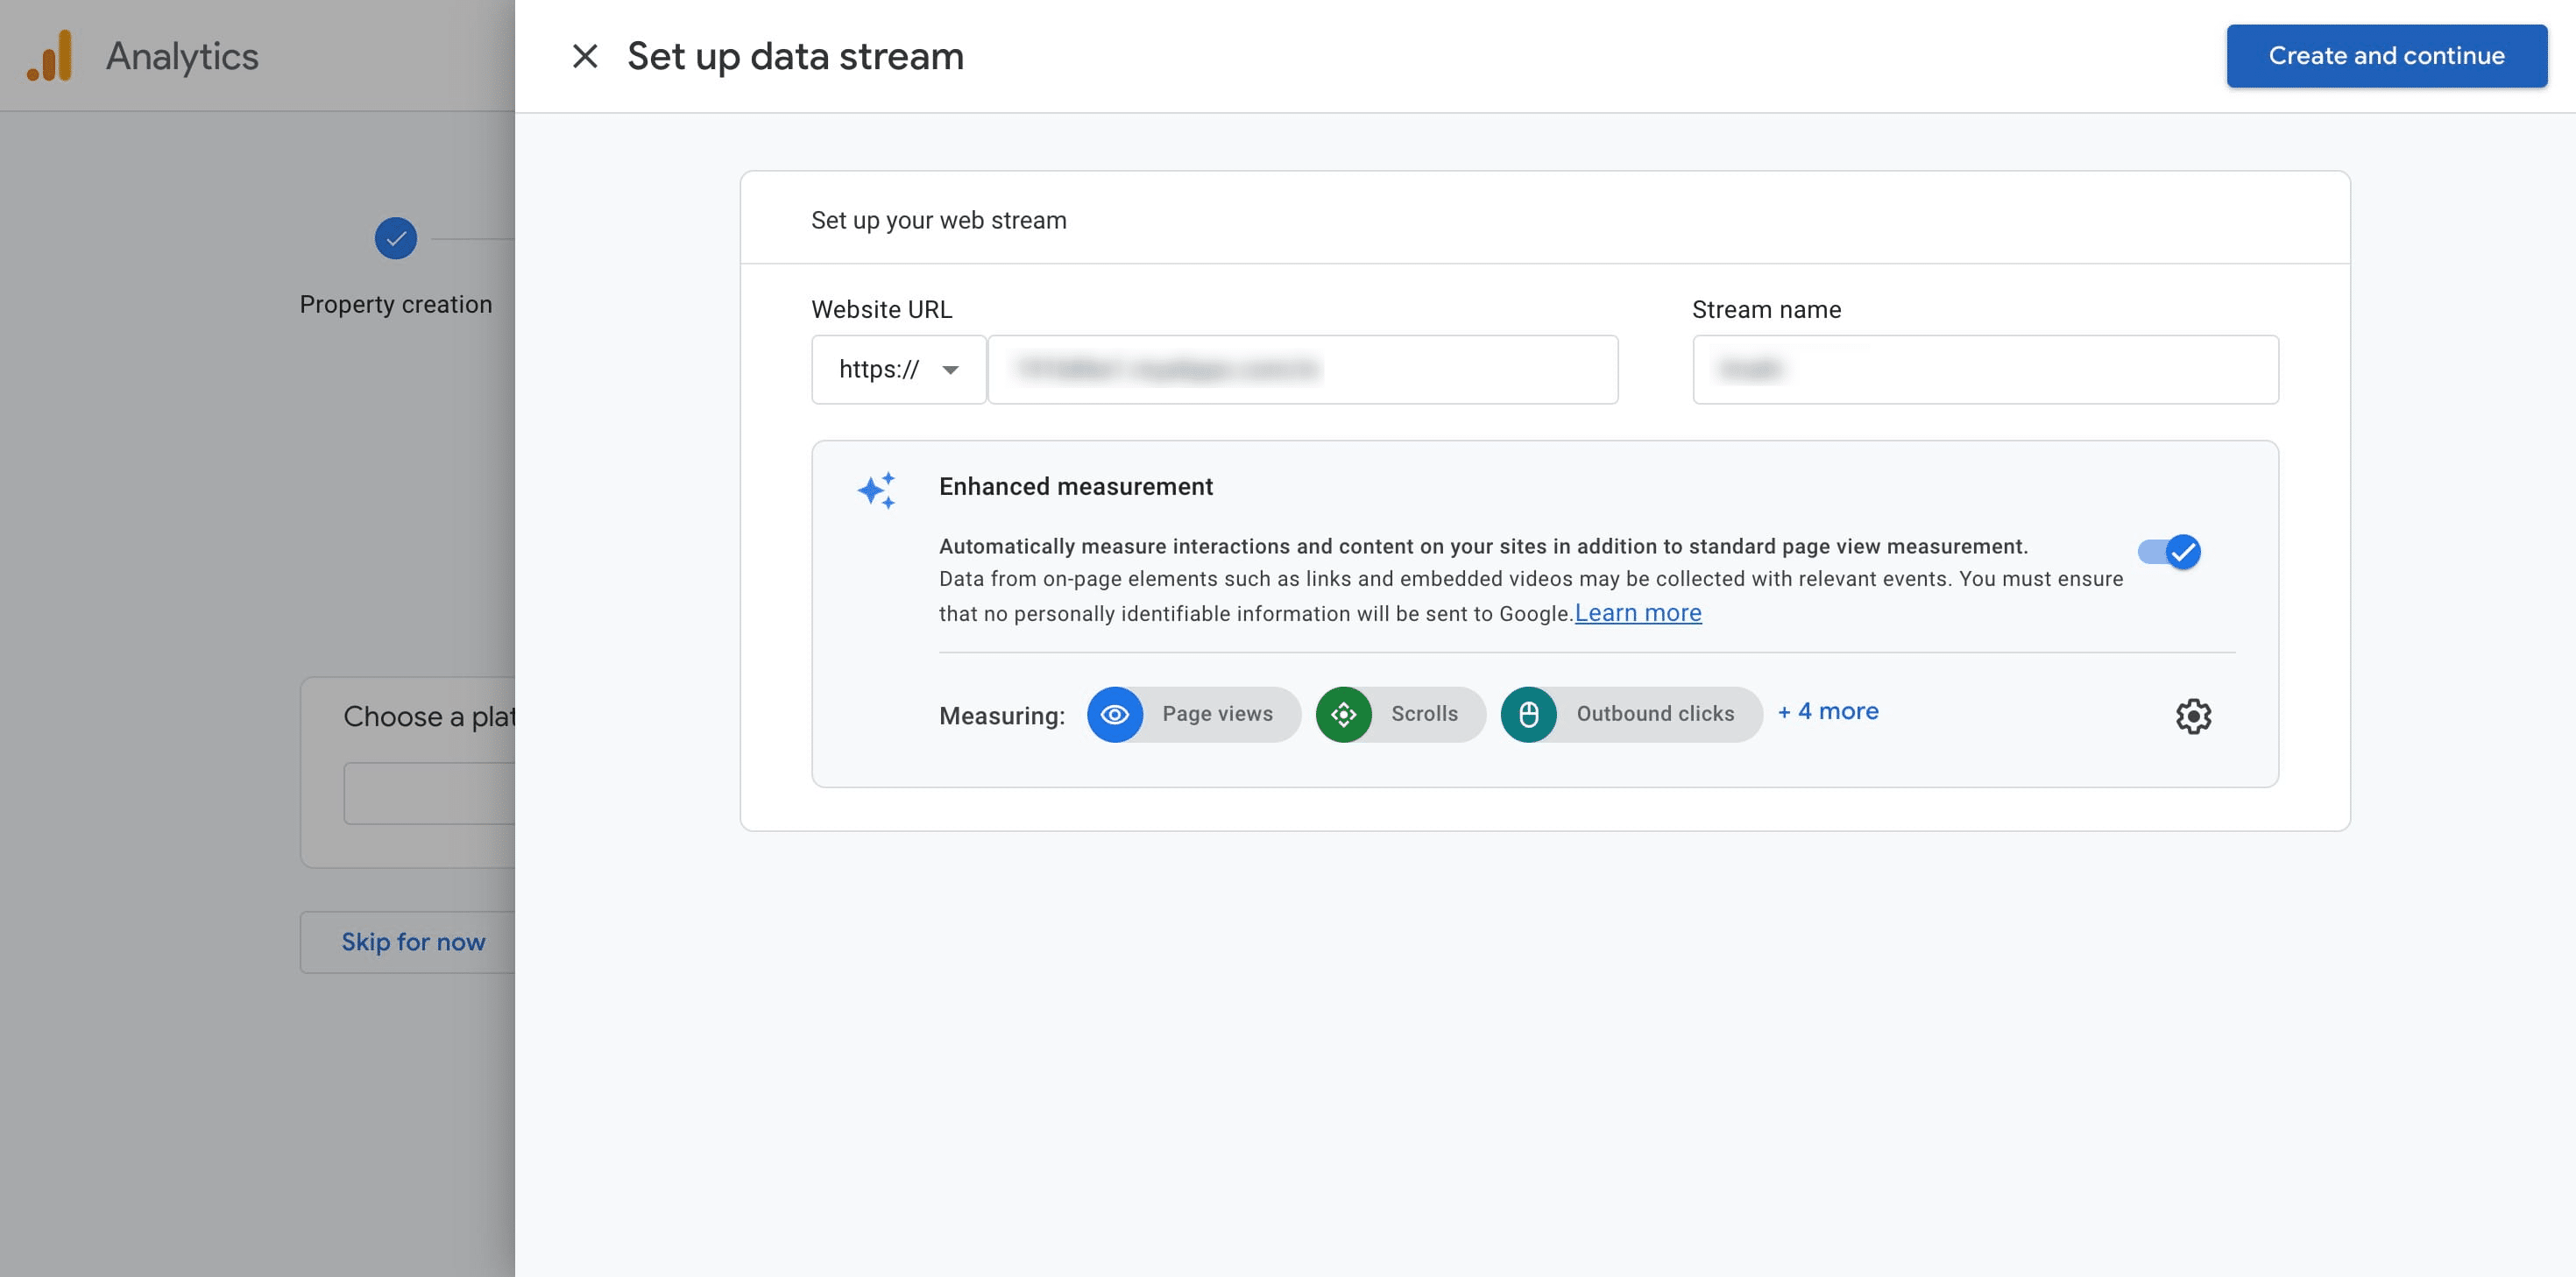This screenshot has height=1277, width=2576.
Task: Select the Page views eye icon
Action: point(1115,714)
